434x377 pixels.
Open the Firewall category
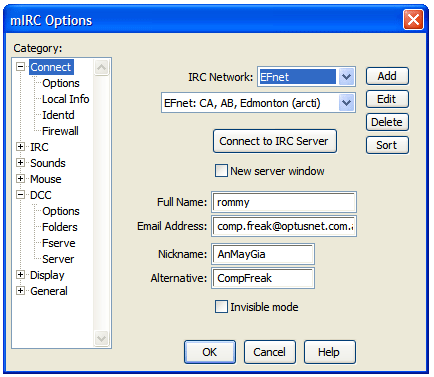[60, 131]
